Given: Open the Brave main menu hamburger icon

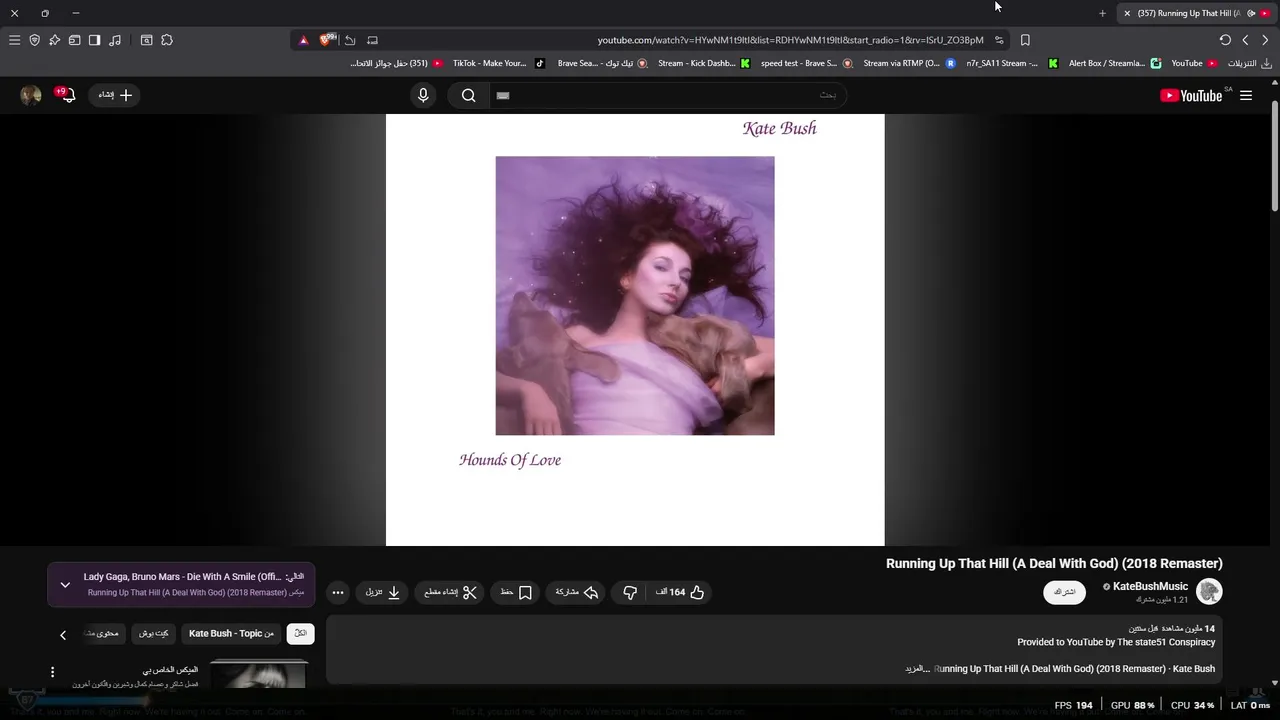Looking at the screenshot, I should 14,40.
